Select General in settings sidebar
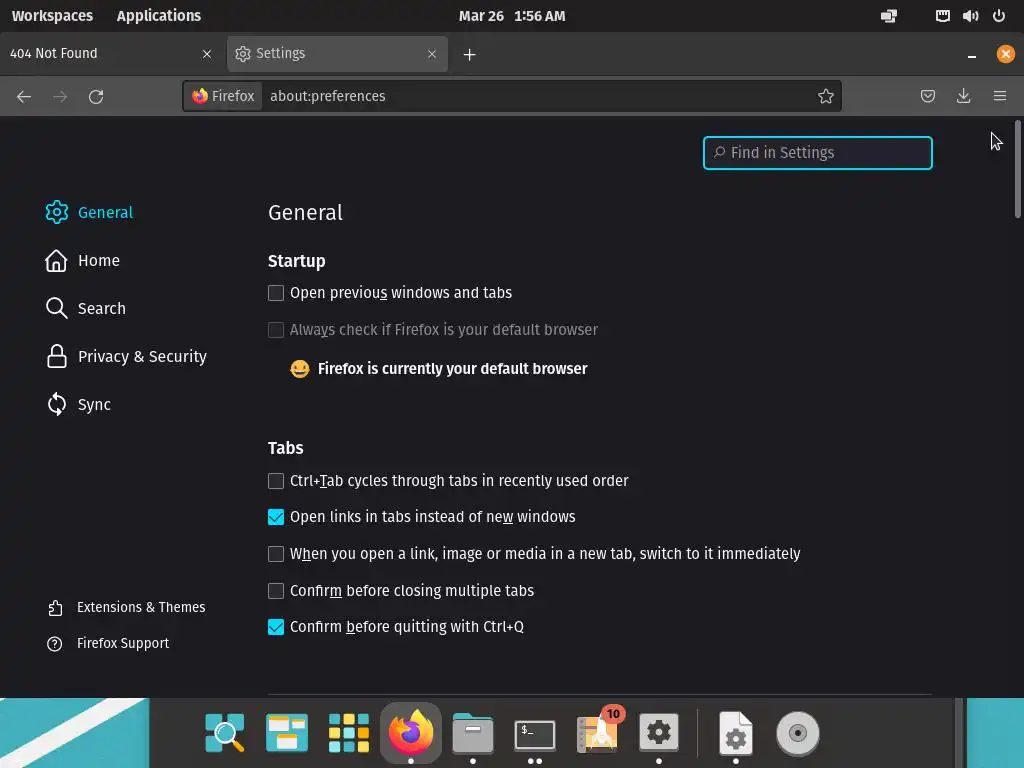 (x=89, y=212)
